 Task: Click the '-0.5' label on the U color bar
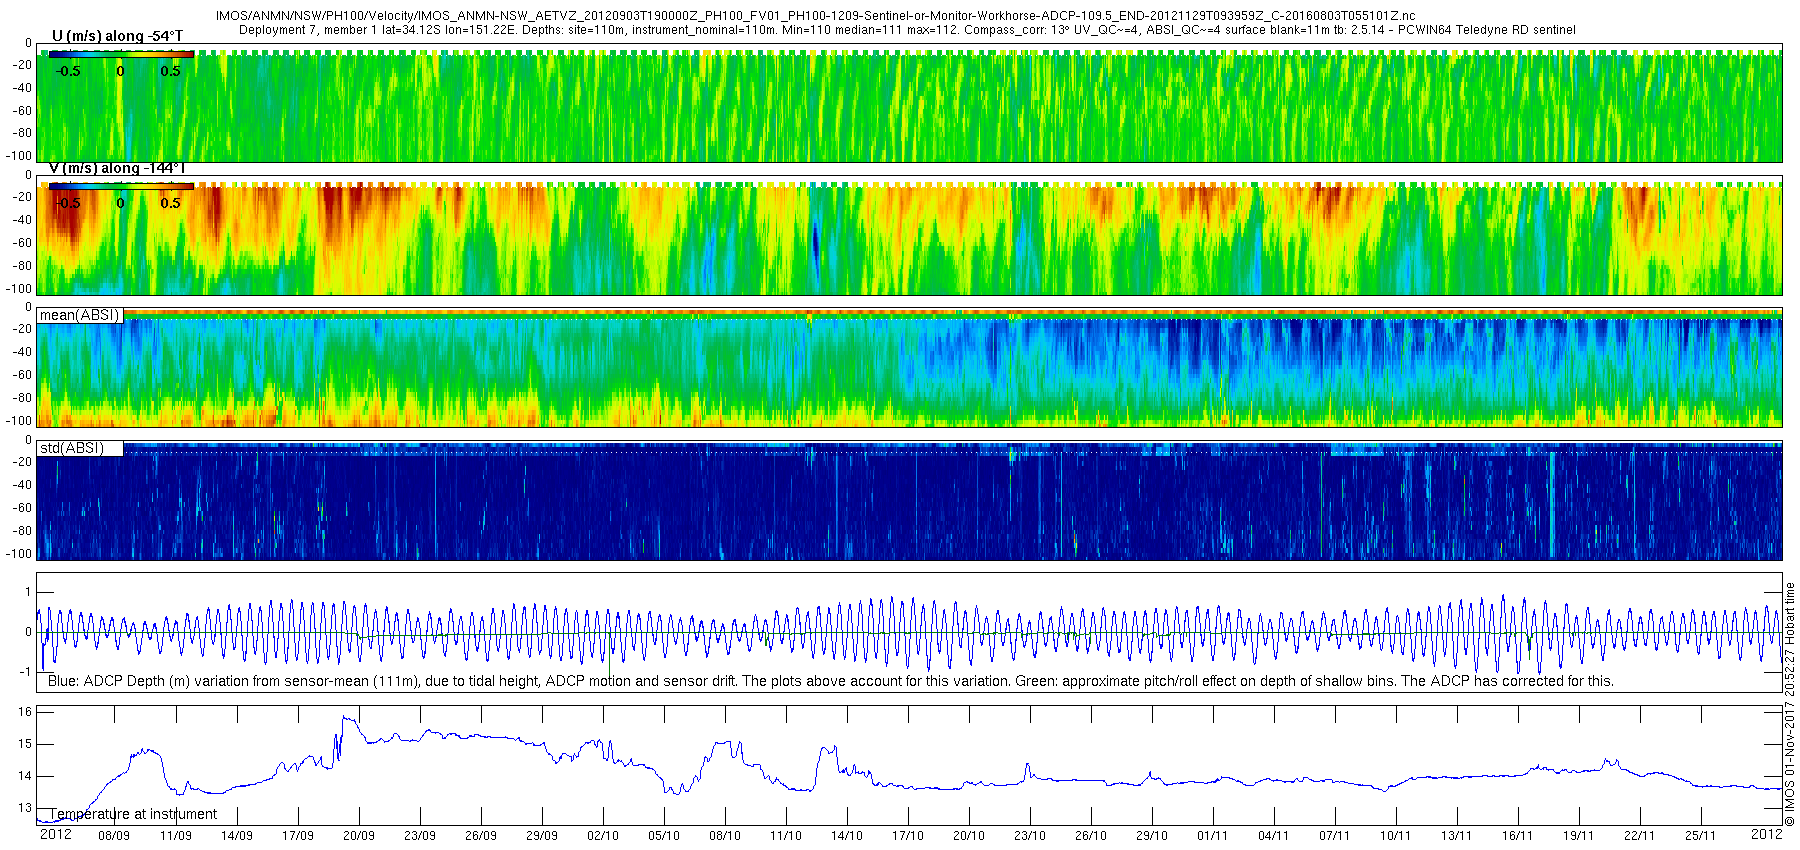[x=68, y=71]
